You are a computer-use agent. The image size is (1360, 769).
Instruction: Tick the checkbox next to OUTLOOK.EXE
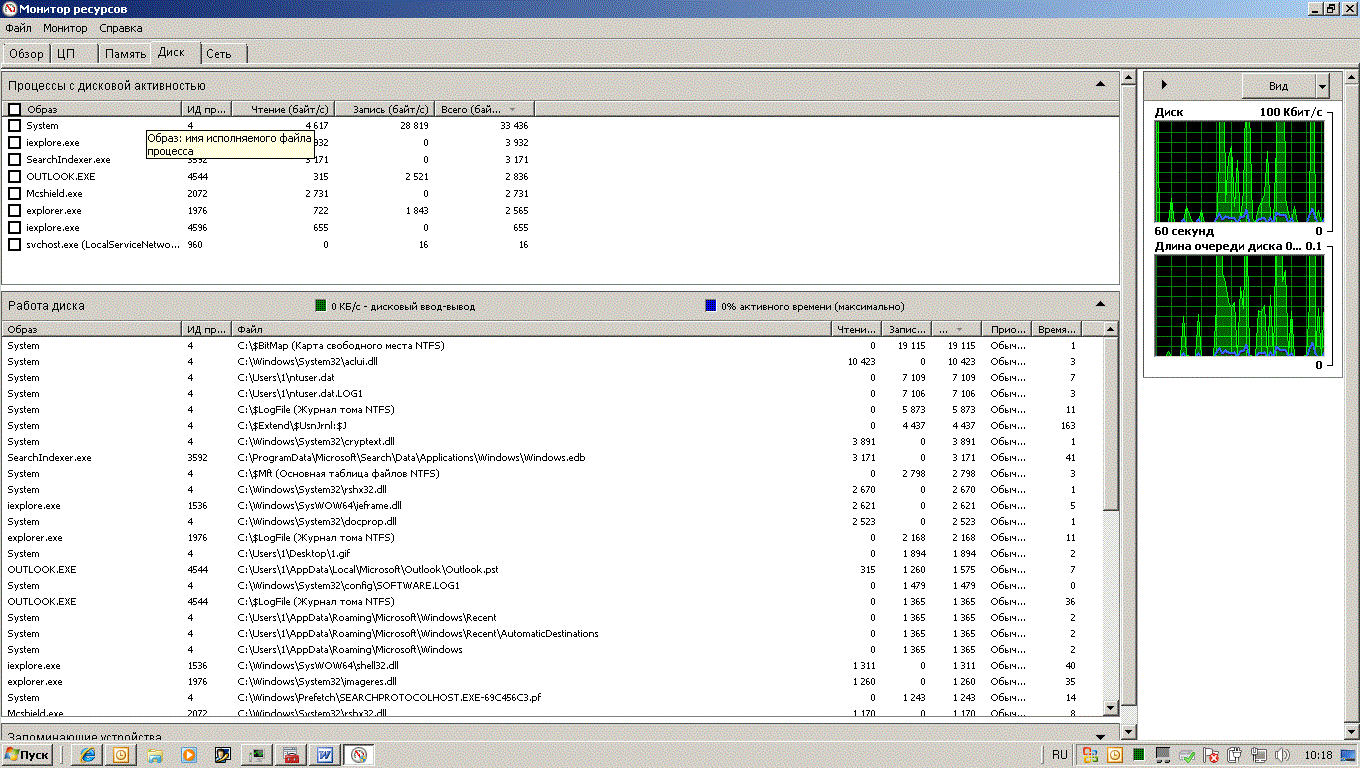[x=14, y=177]
